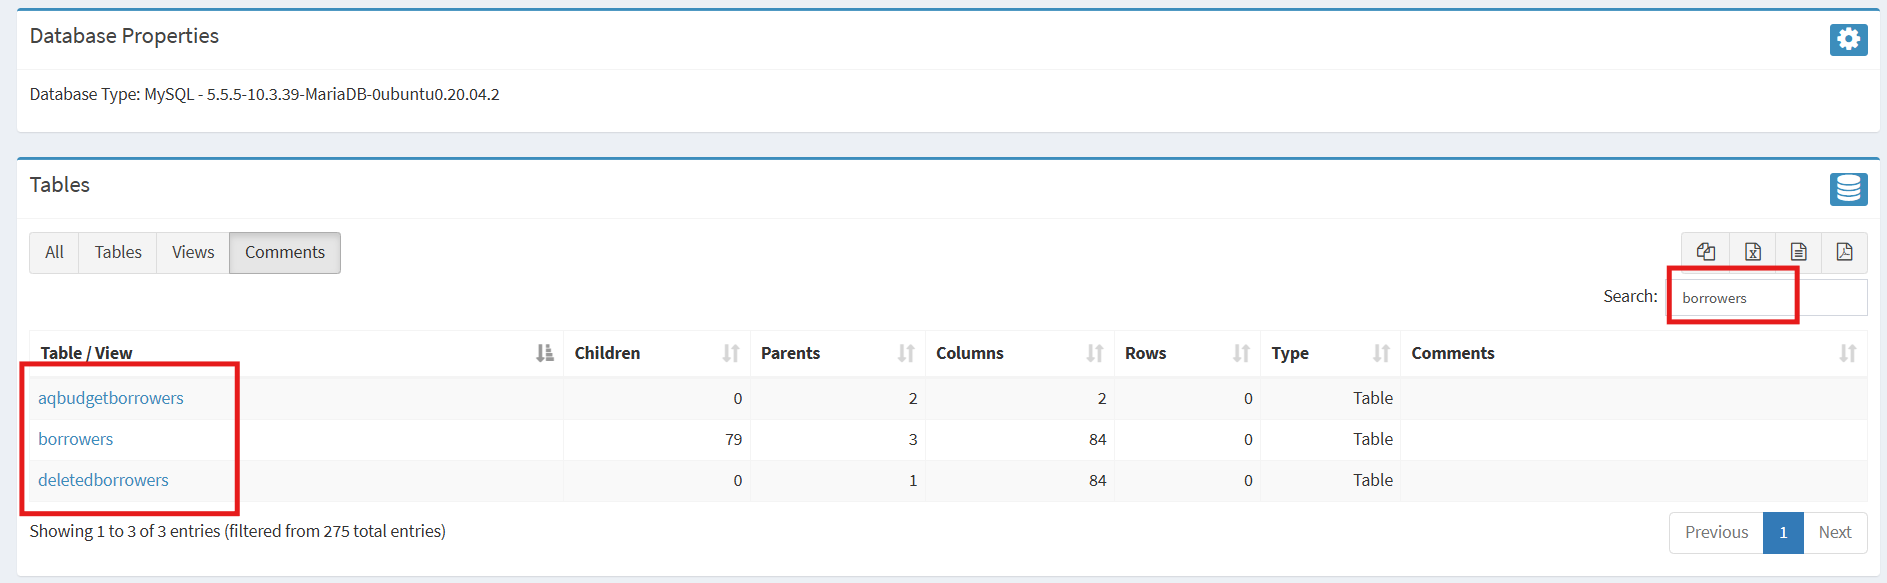This screenshot has width=1887, height=583.
Task: Copy table data to clipboard
Action: (x=1705, y=252)
